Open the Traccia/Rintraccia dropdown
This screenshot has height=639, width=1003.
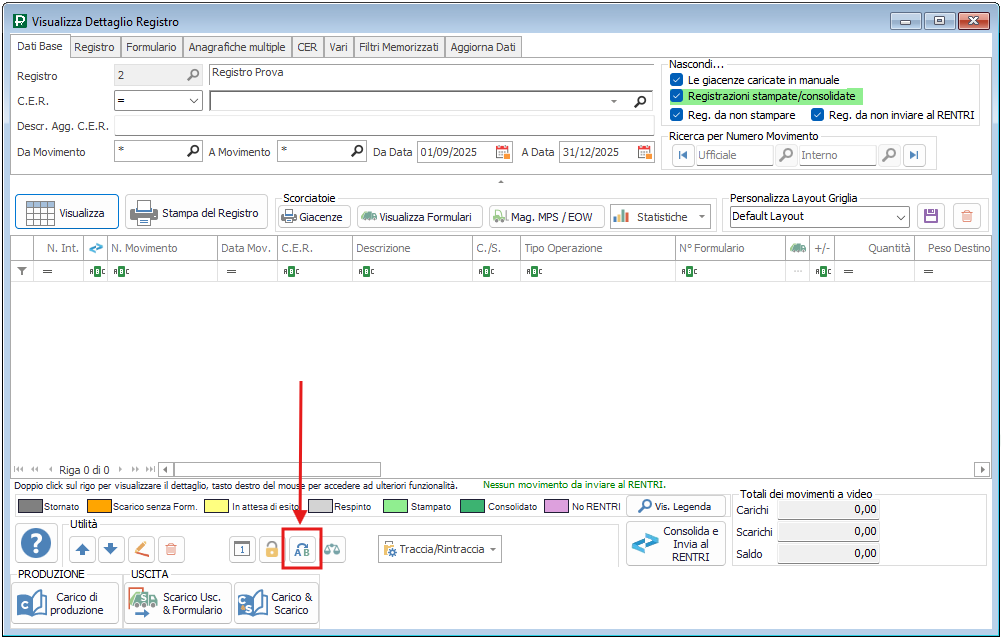coord(440,549)
